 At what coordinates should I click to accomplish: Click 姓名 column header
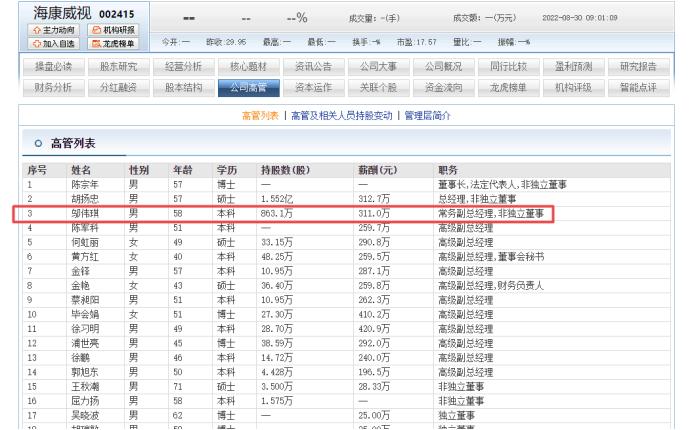81,170
